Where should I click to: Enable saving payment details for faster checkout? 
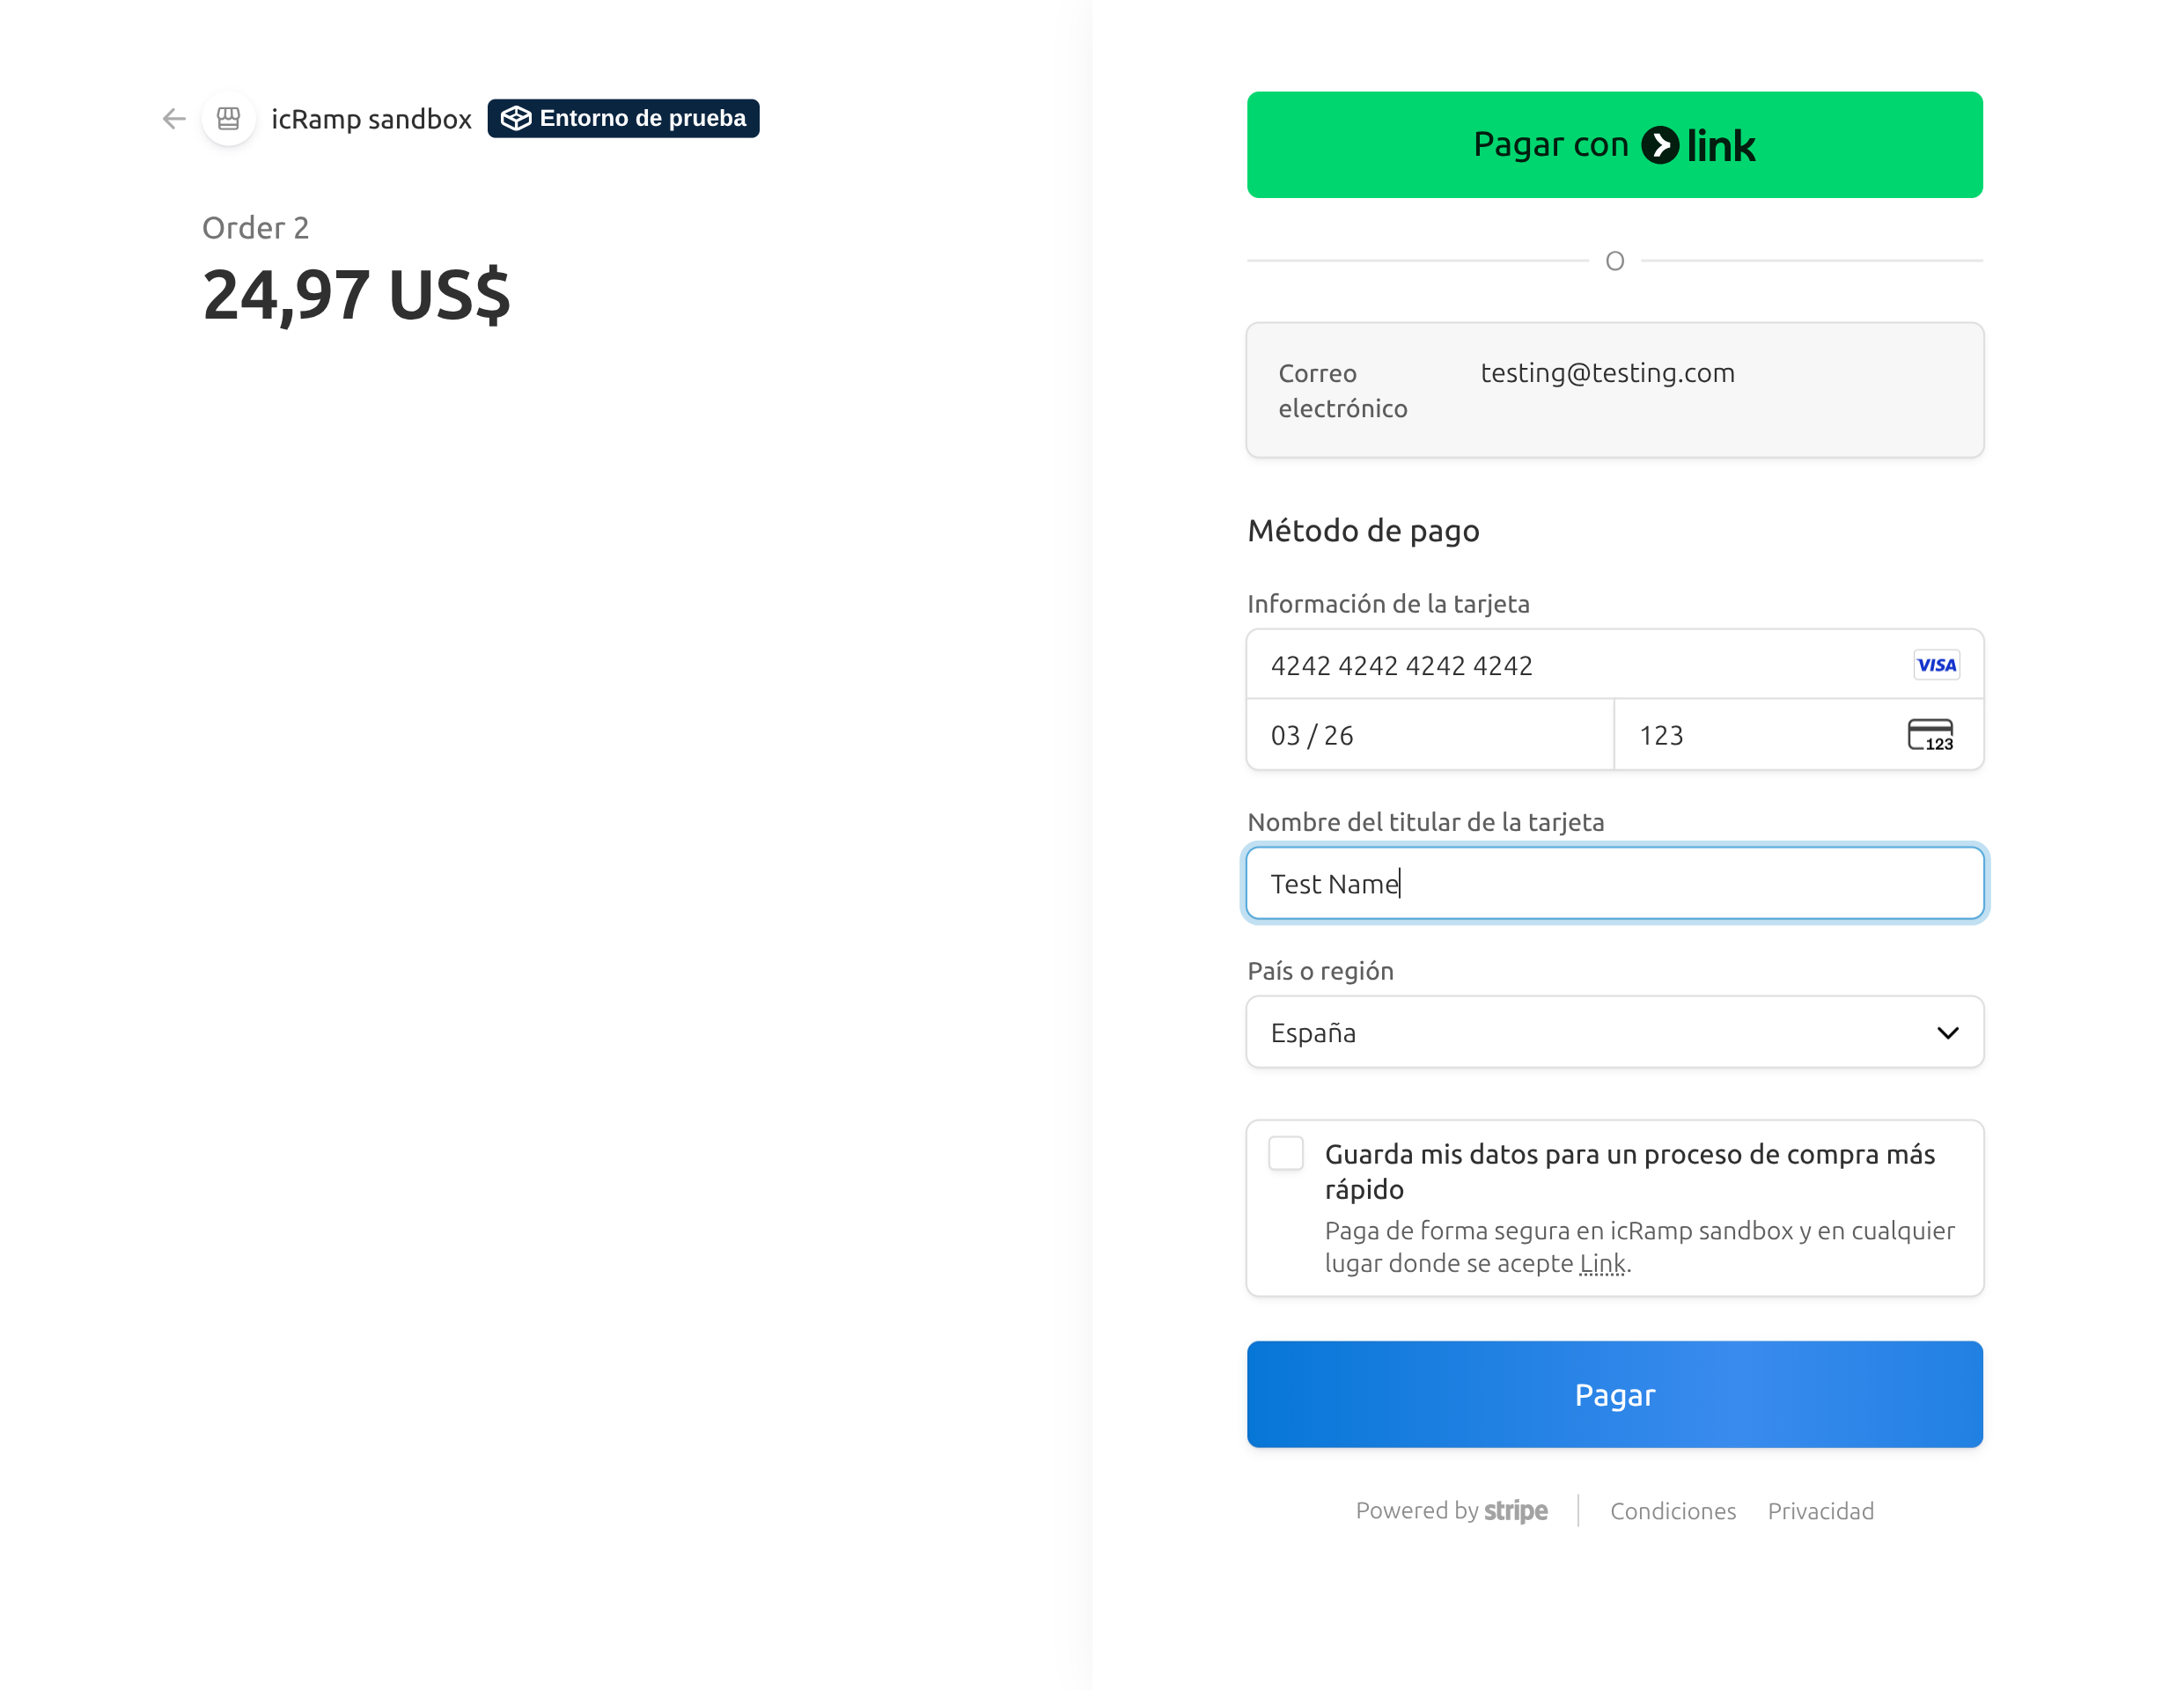(x=1286, y=1153)
